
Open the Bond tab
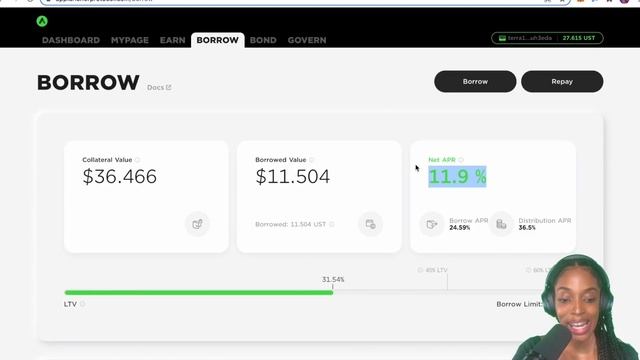263,40
